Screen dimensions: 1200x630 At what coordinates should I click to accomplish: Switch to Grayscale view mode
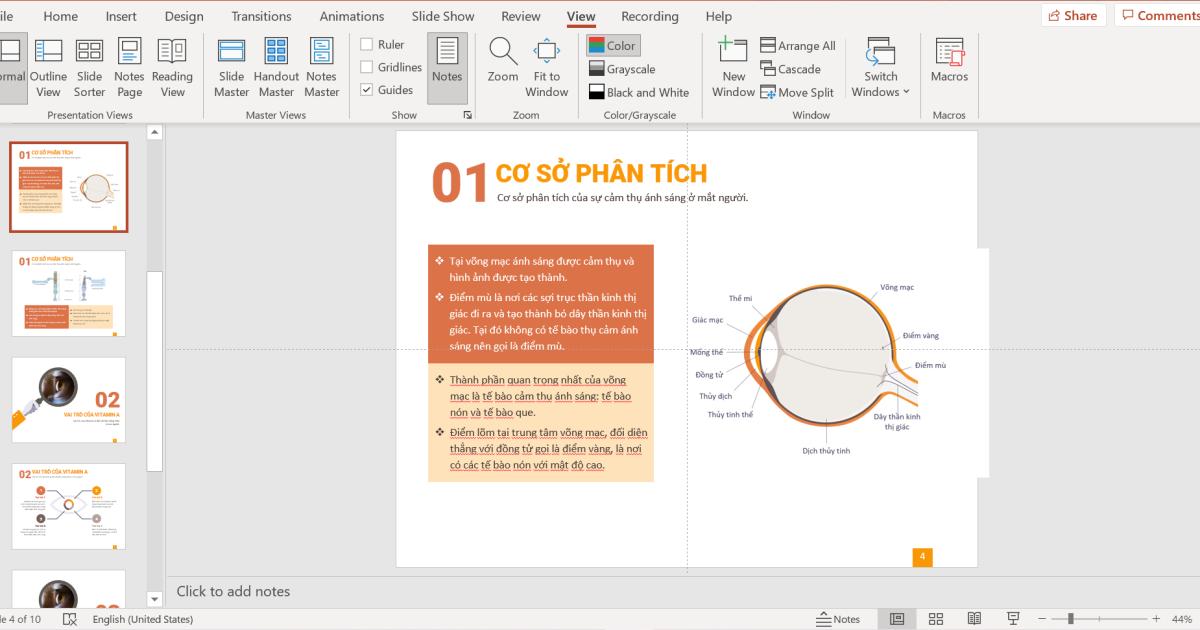(x=621, y=69)
